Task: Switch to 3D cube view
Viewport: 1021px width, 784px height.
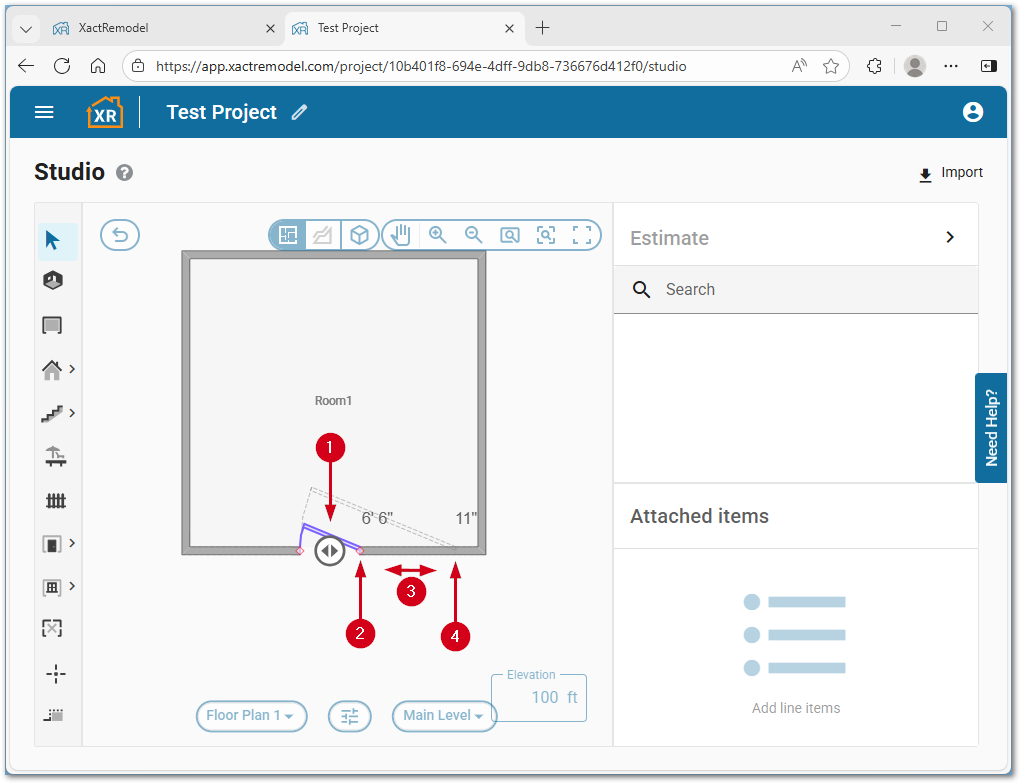Action: pos(359,235)
